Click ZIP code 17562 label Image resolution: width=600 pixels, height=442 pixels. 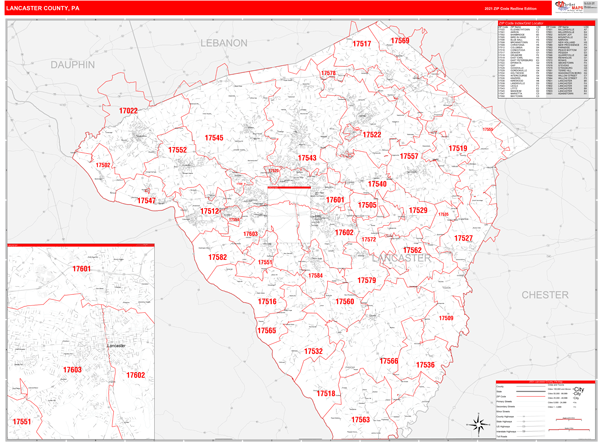tap(412, 250)
